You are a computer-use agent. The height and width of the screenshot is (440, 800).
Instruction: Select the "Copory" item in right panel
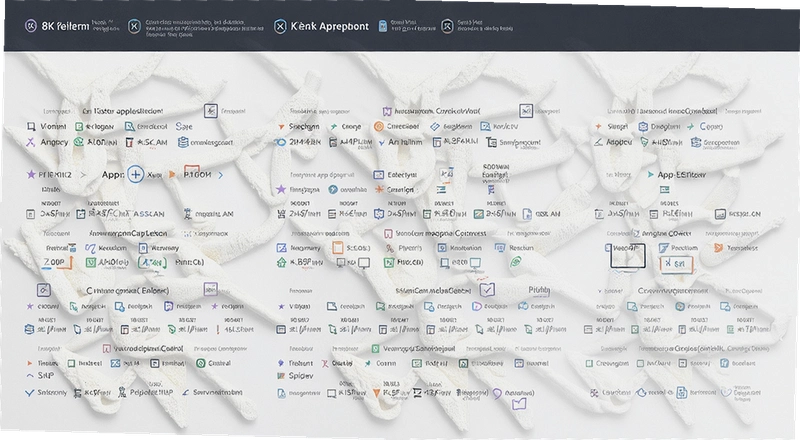(x=711, y=126)
